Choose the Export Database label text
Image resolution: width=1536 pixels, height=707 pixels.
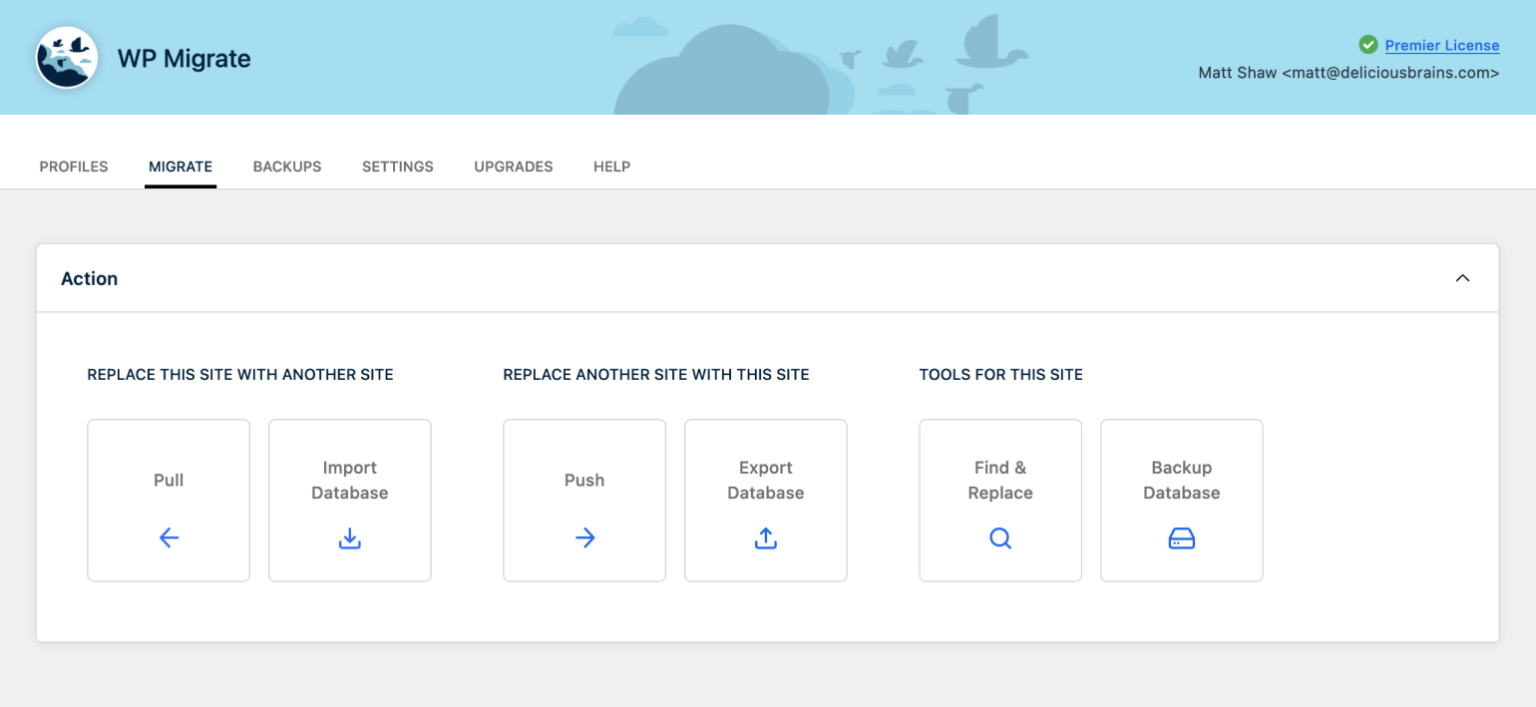click(x=766, y=480)
